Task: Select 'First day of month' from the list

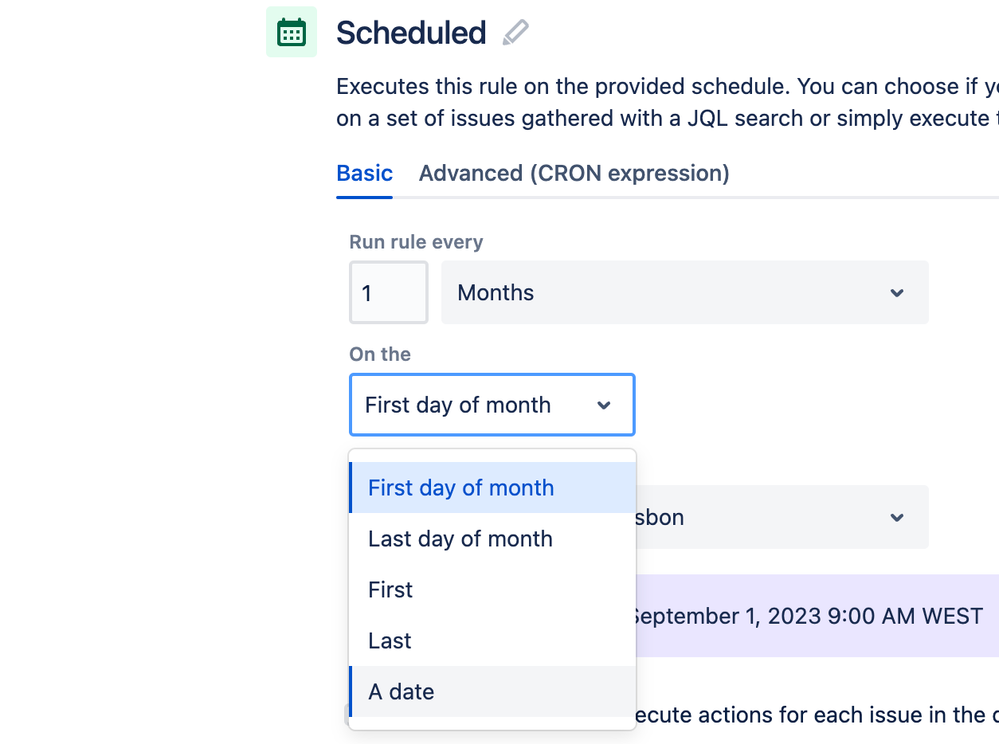Action: (x=461, y=487)
